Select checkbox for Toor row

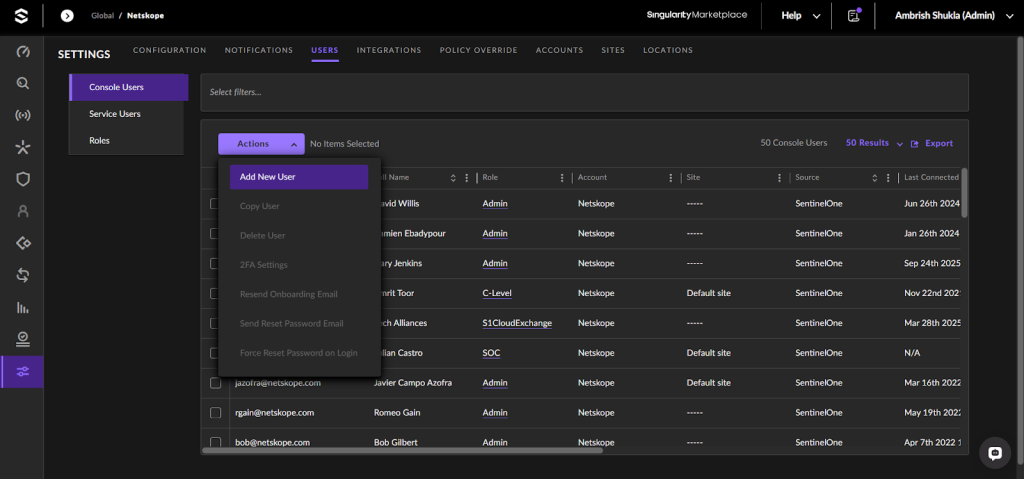(214, 293)
